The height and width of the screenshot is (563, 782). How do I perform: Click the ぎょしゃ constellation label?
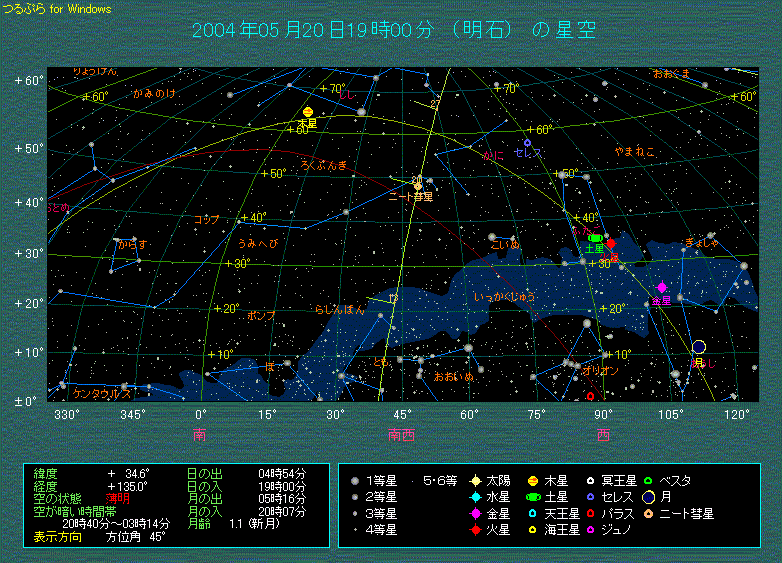(702, 243)
